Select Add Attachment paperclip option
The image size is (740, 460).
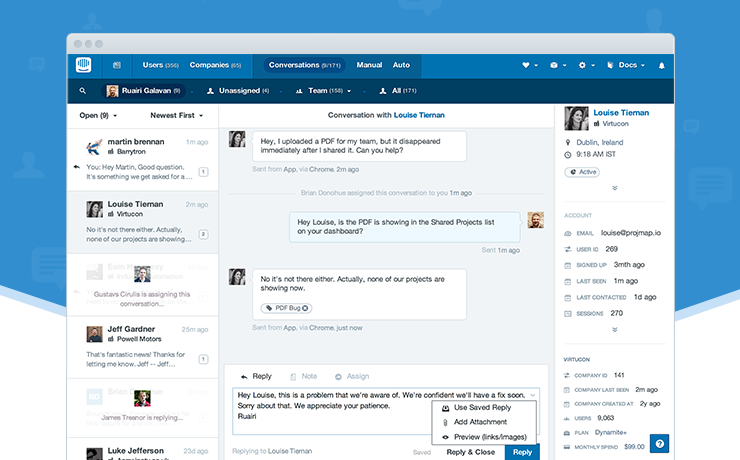click(x=481, y=423)
